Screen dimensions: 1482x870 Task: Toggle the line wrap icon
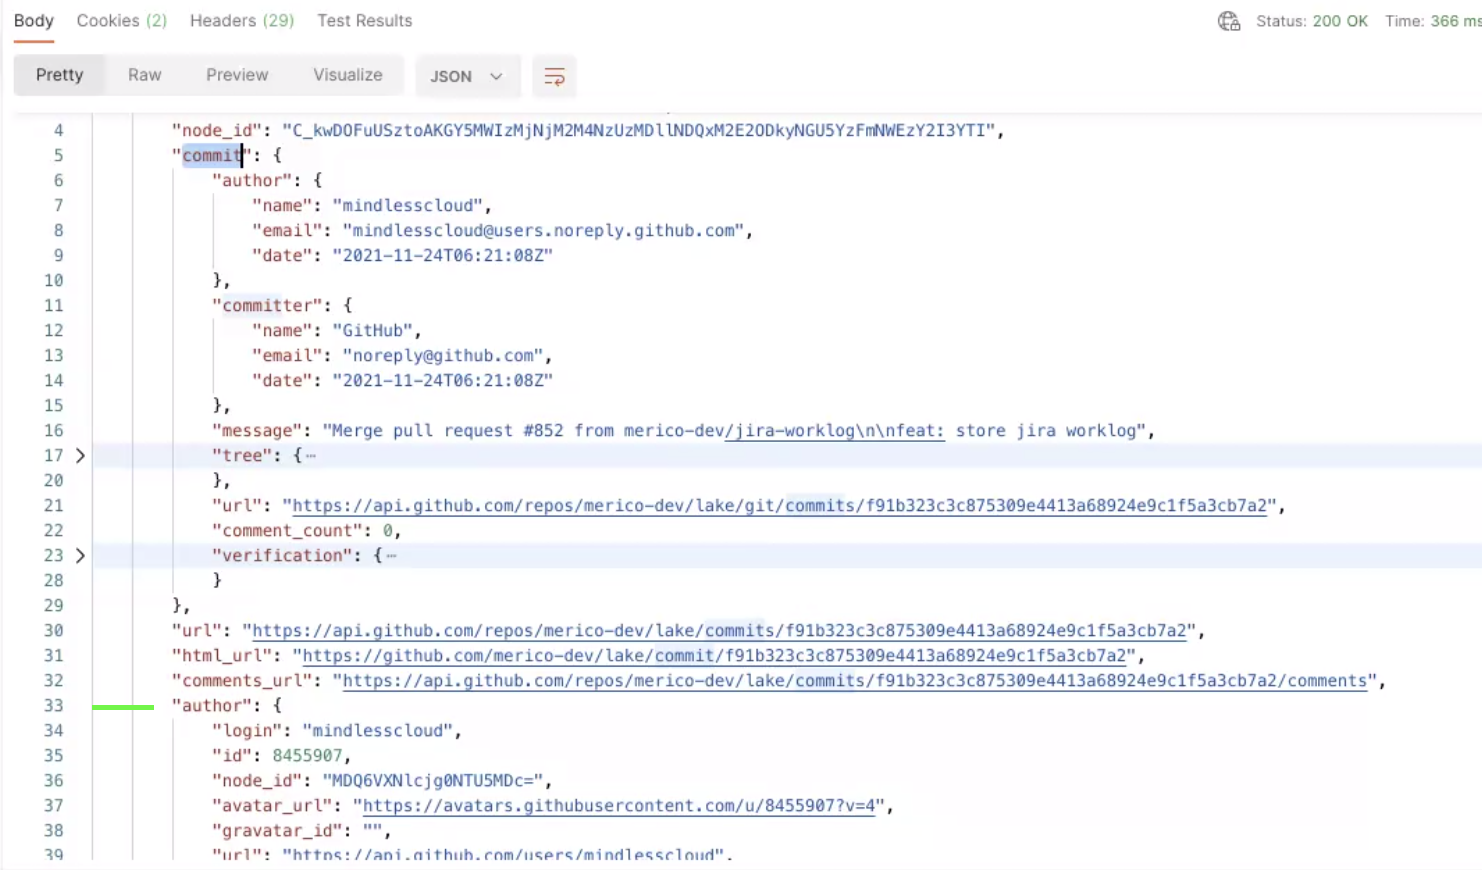(x=554, y=76)
